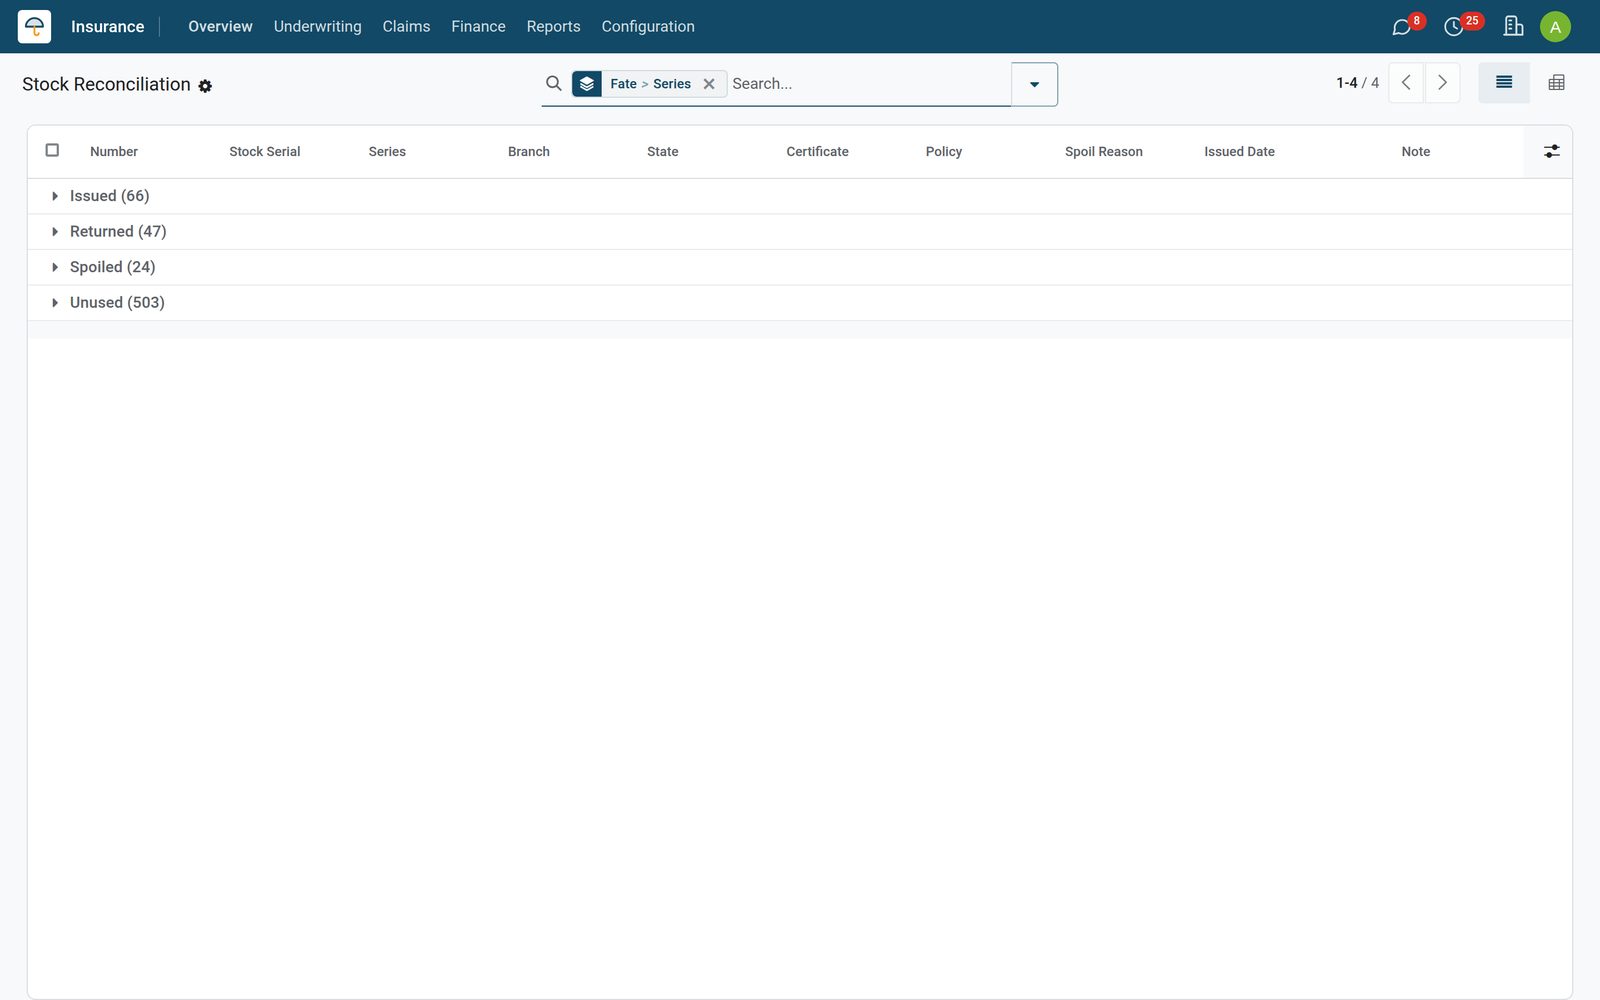Viewport: 1600px width, 1000px height.
Task: Click the search magnifier icon
Action: pos(553,83)
